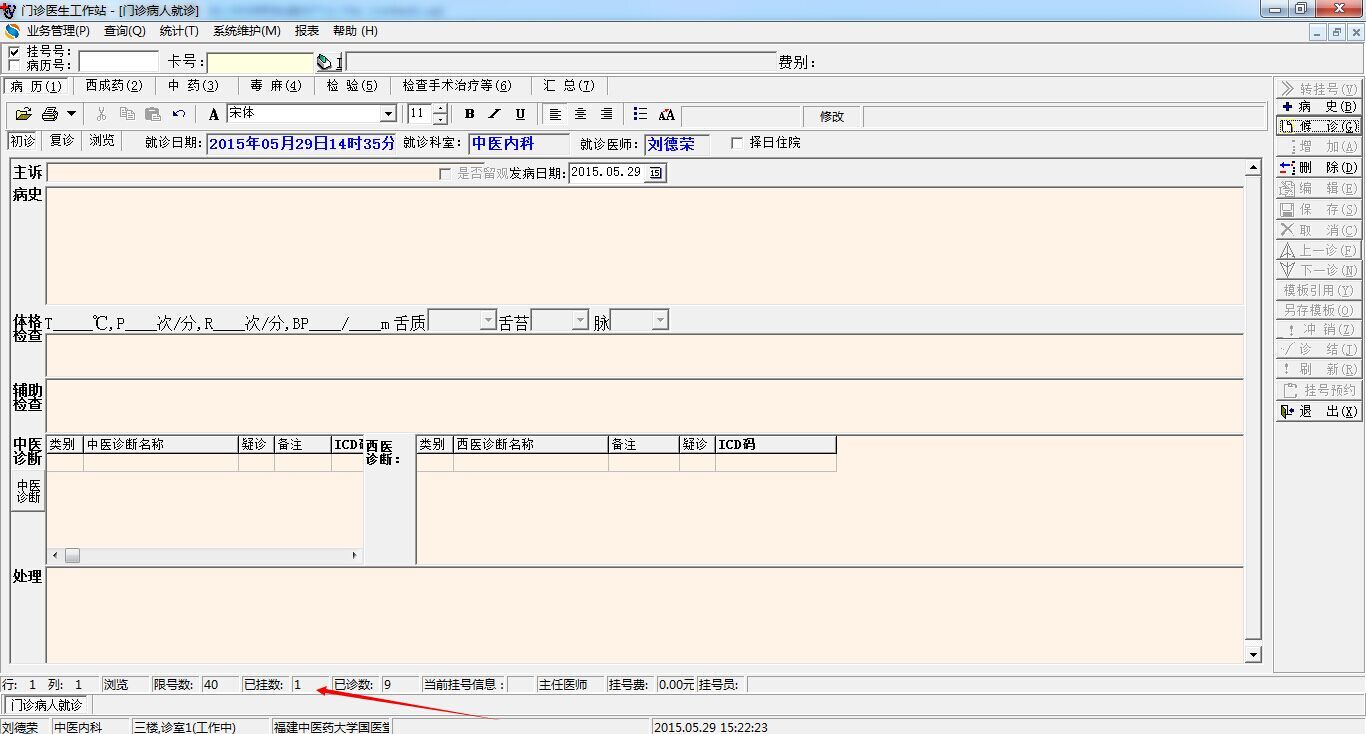
Task: Switch to the 毒麻(4) tab
Action: (275, 86)
